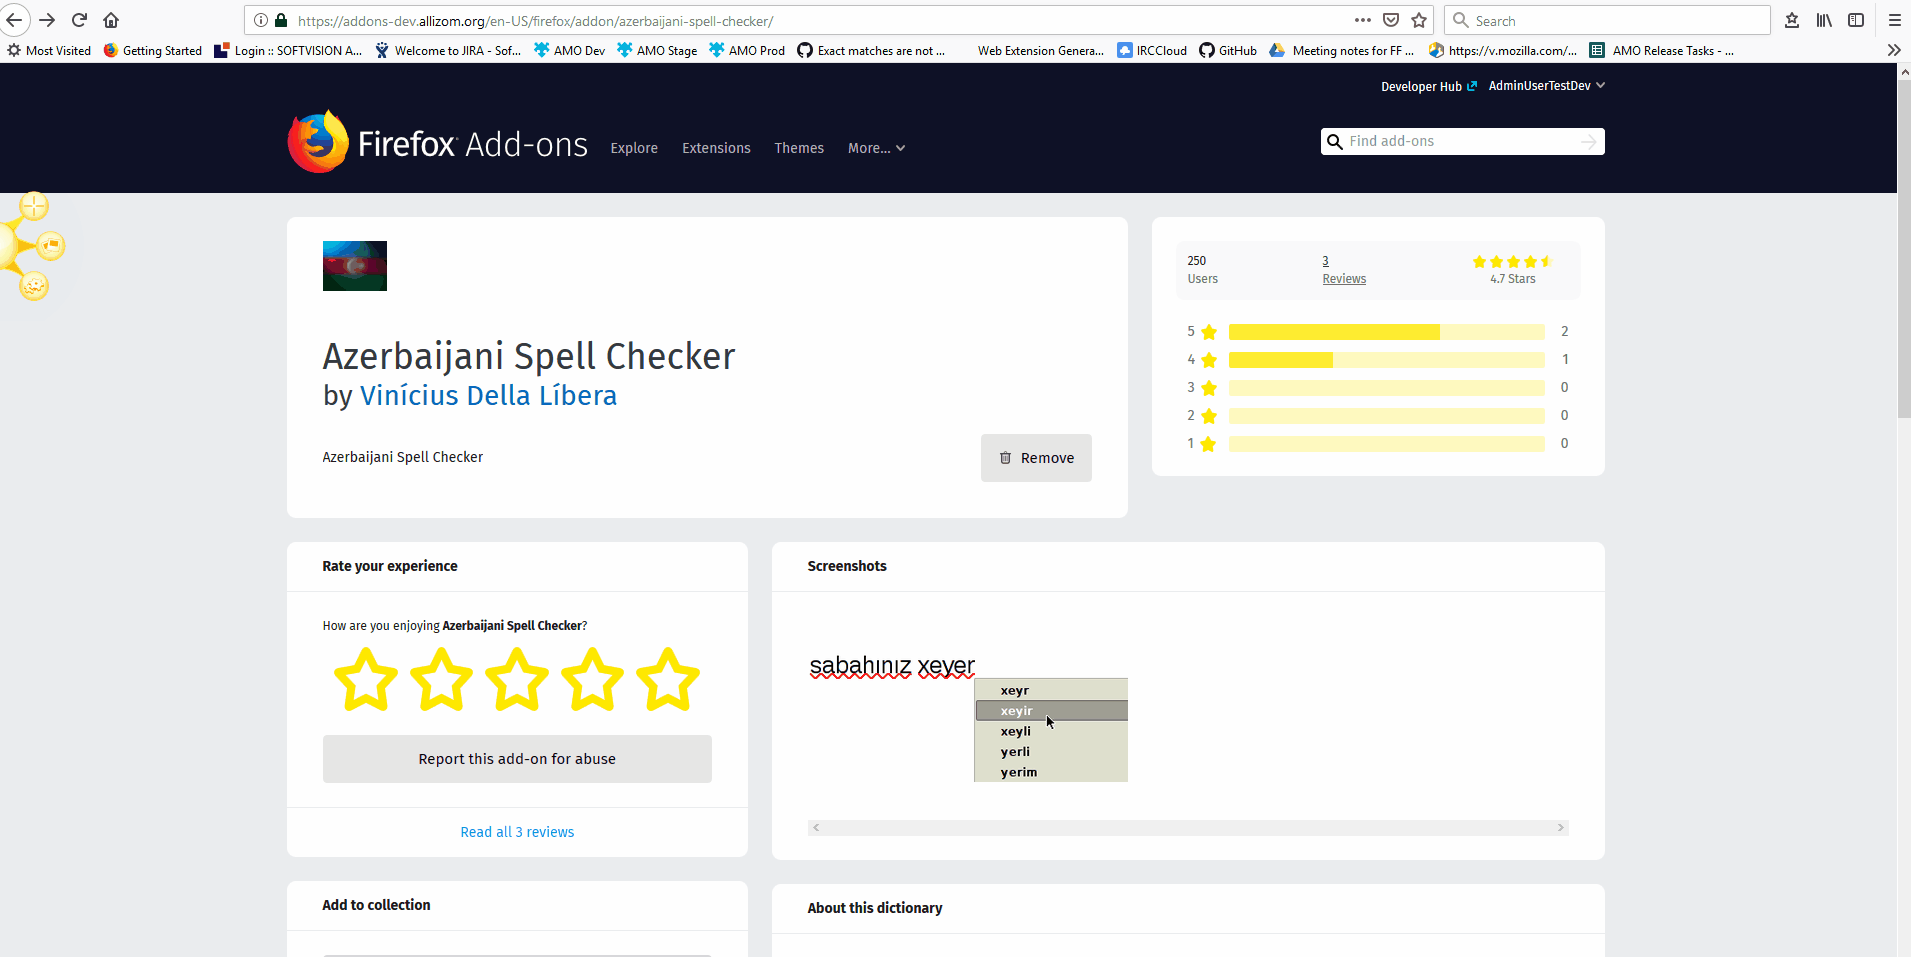
Task: Go to the browser Home icon
Action: tap(111, 20)
